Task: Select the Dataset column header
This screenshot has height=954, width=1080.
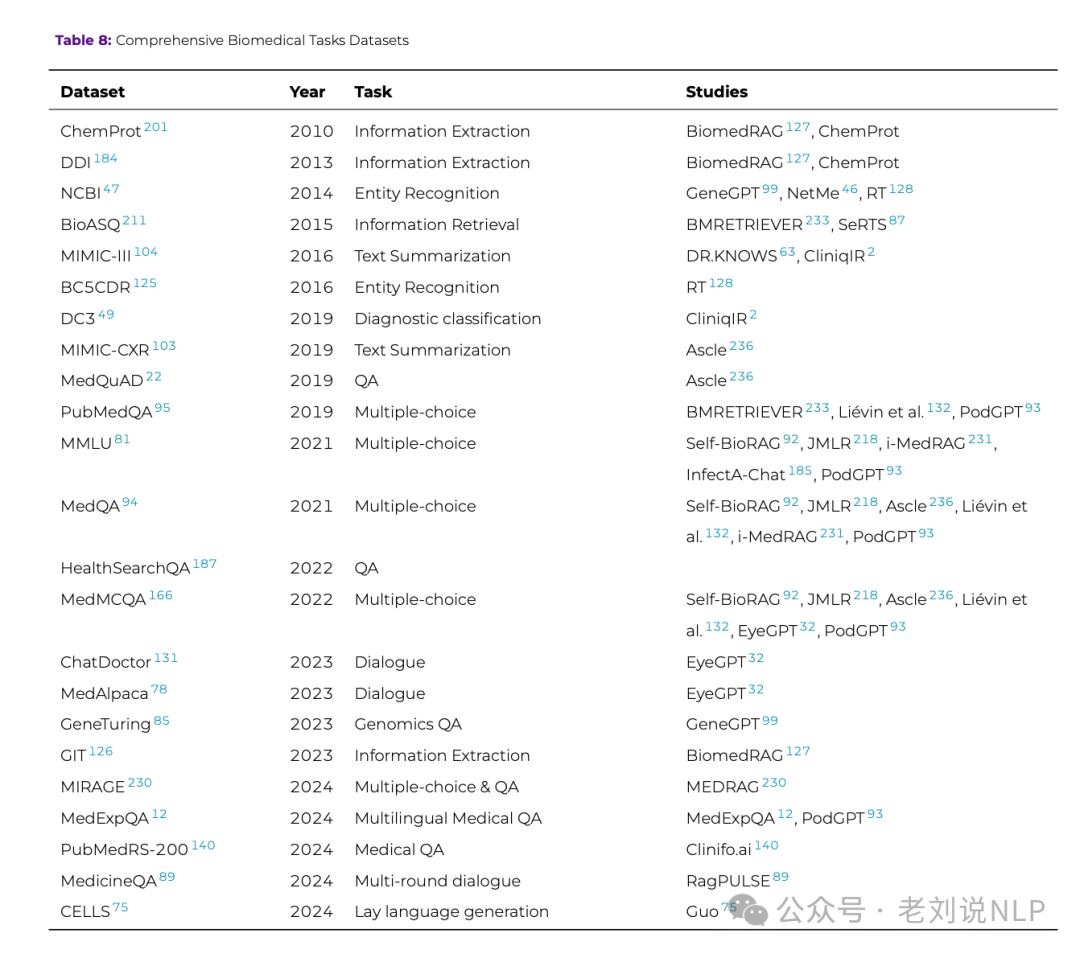Action: [92, 92]
